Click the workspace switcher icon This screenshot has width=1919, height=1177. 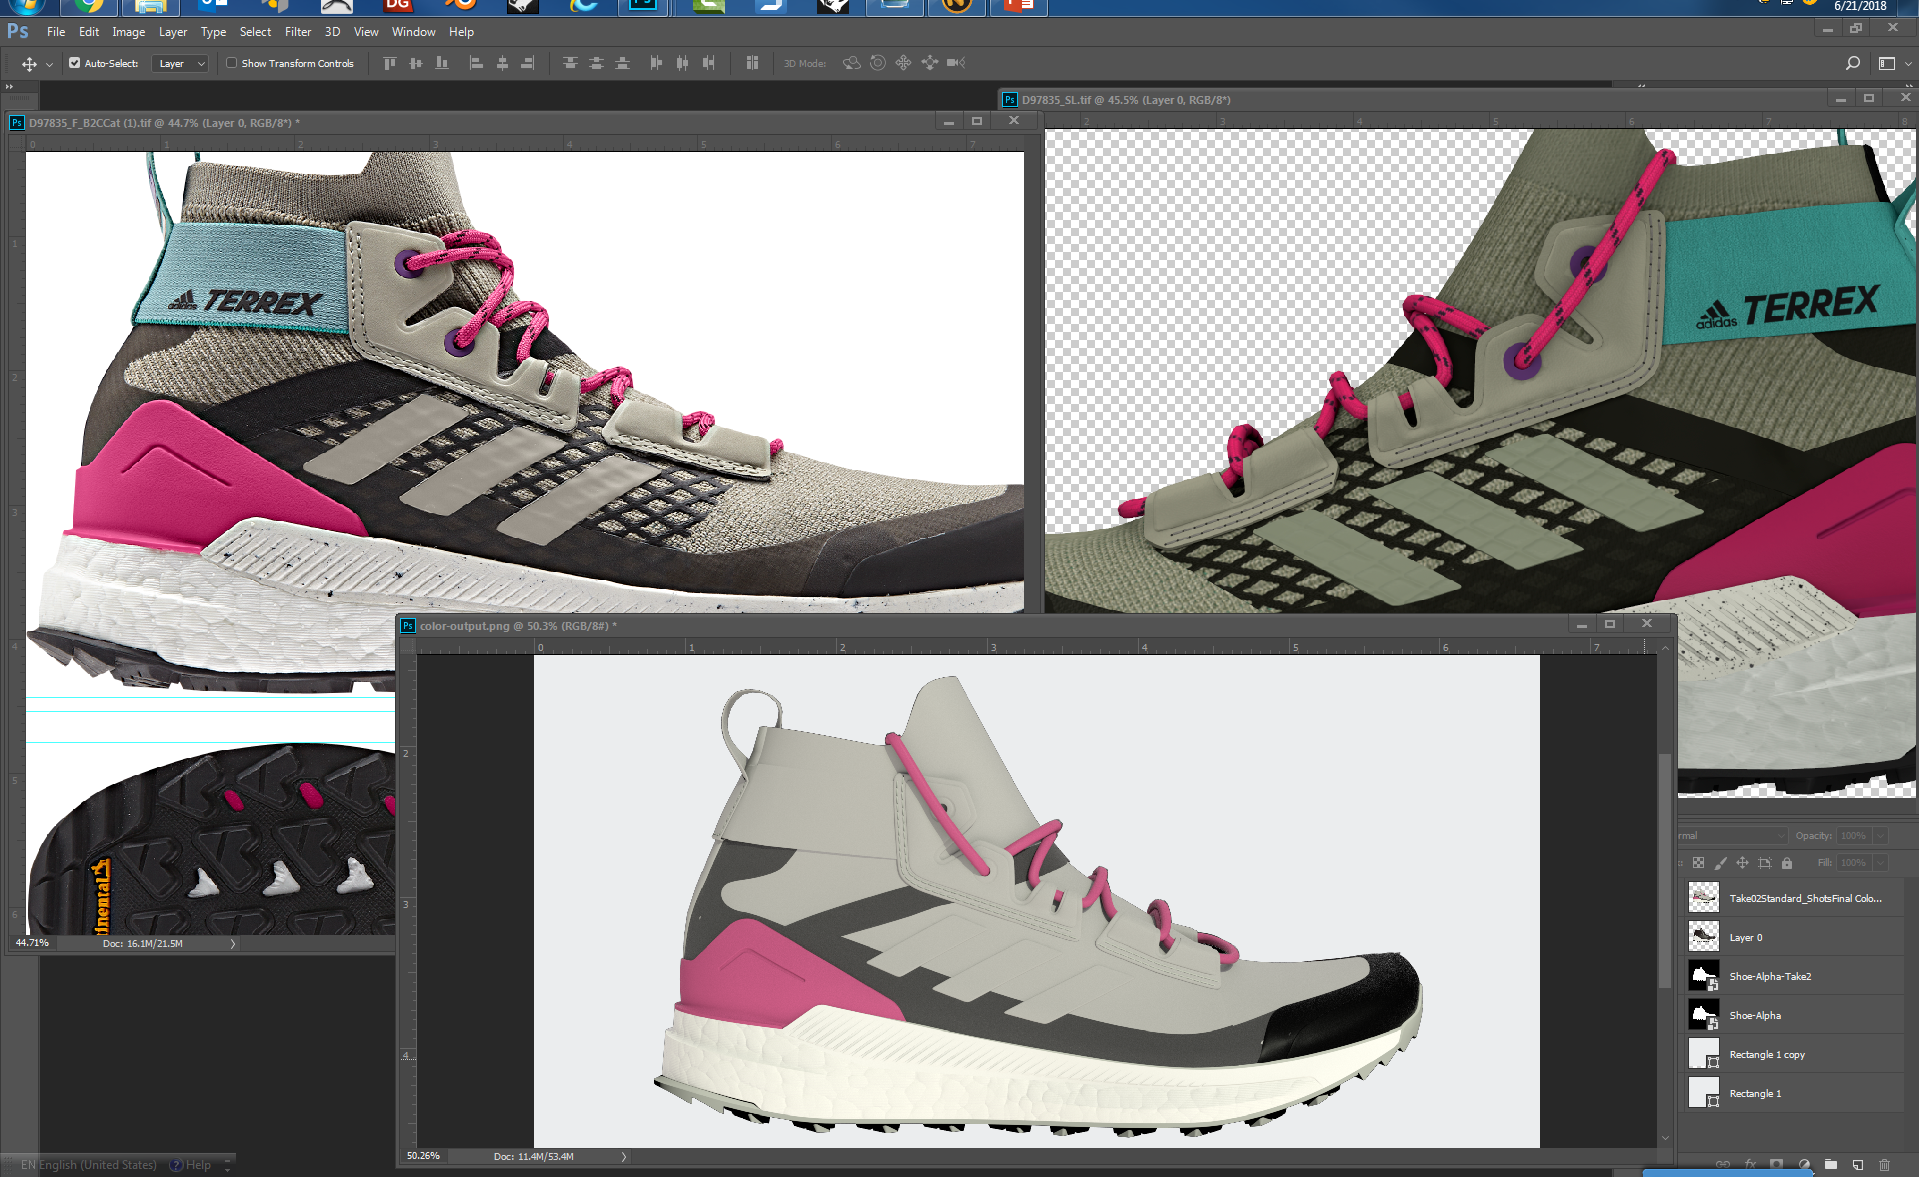pos(1886,63)
